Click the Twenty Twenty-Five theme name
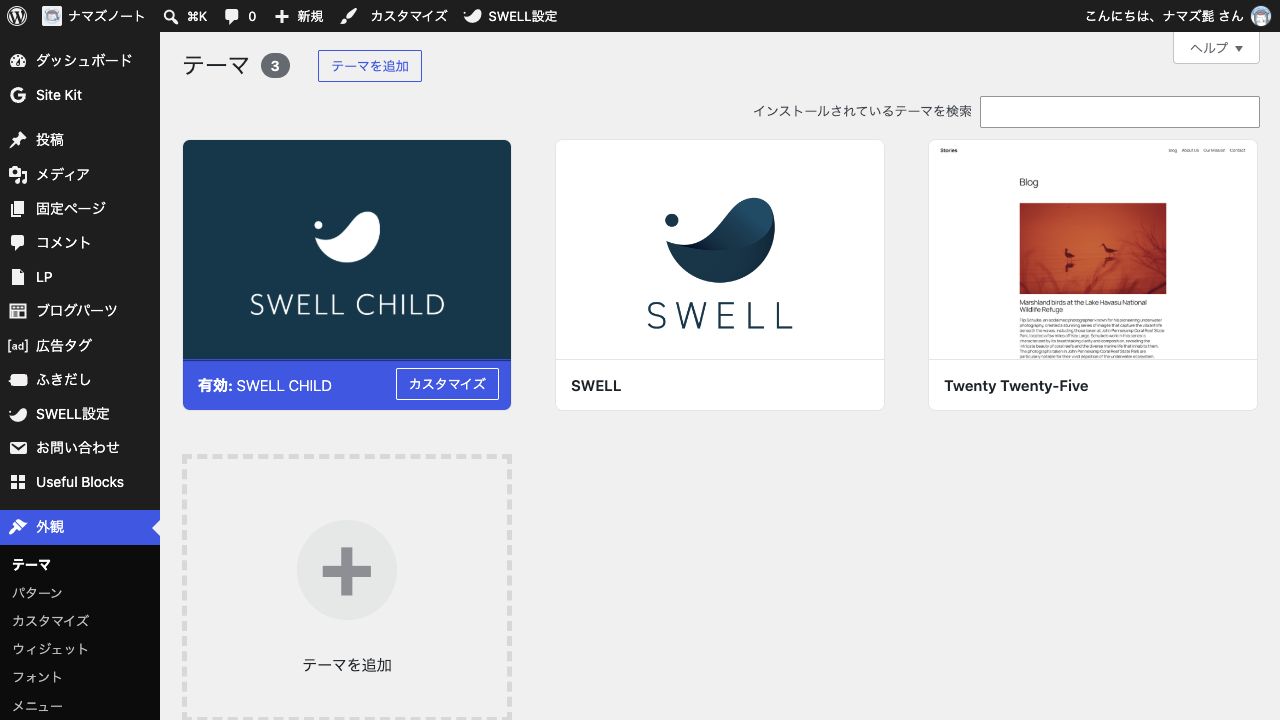1280x720 pixels. [1016, 386]
